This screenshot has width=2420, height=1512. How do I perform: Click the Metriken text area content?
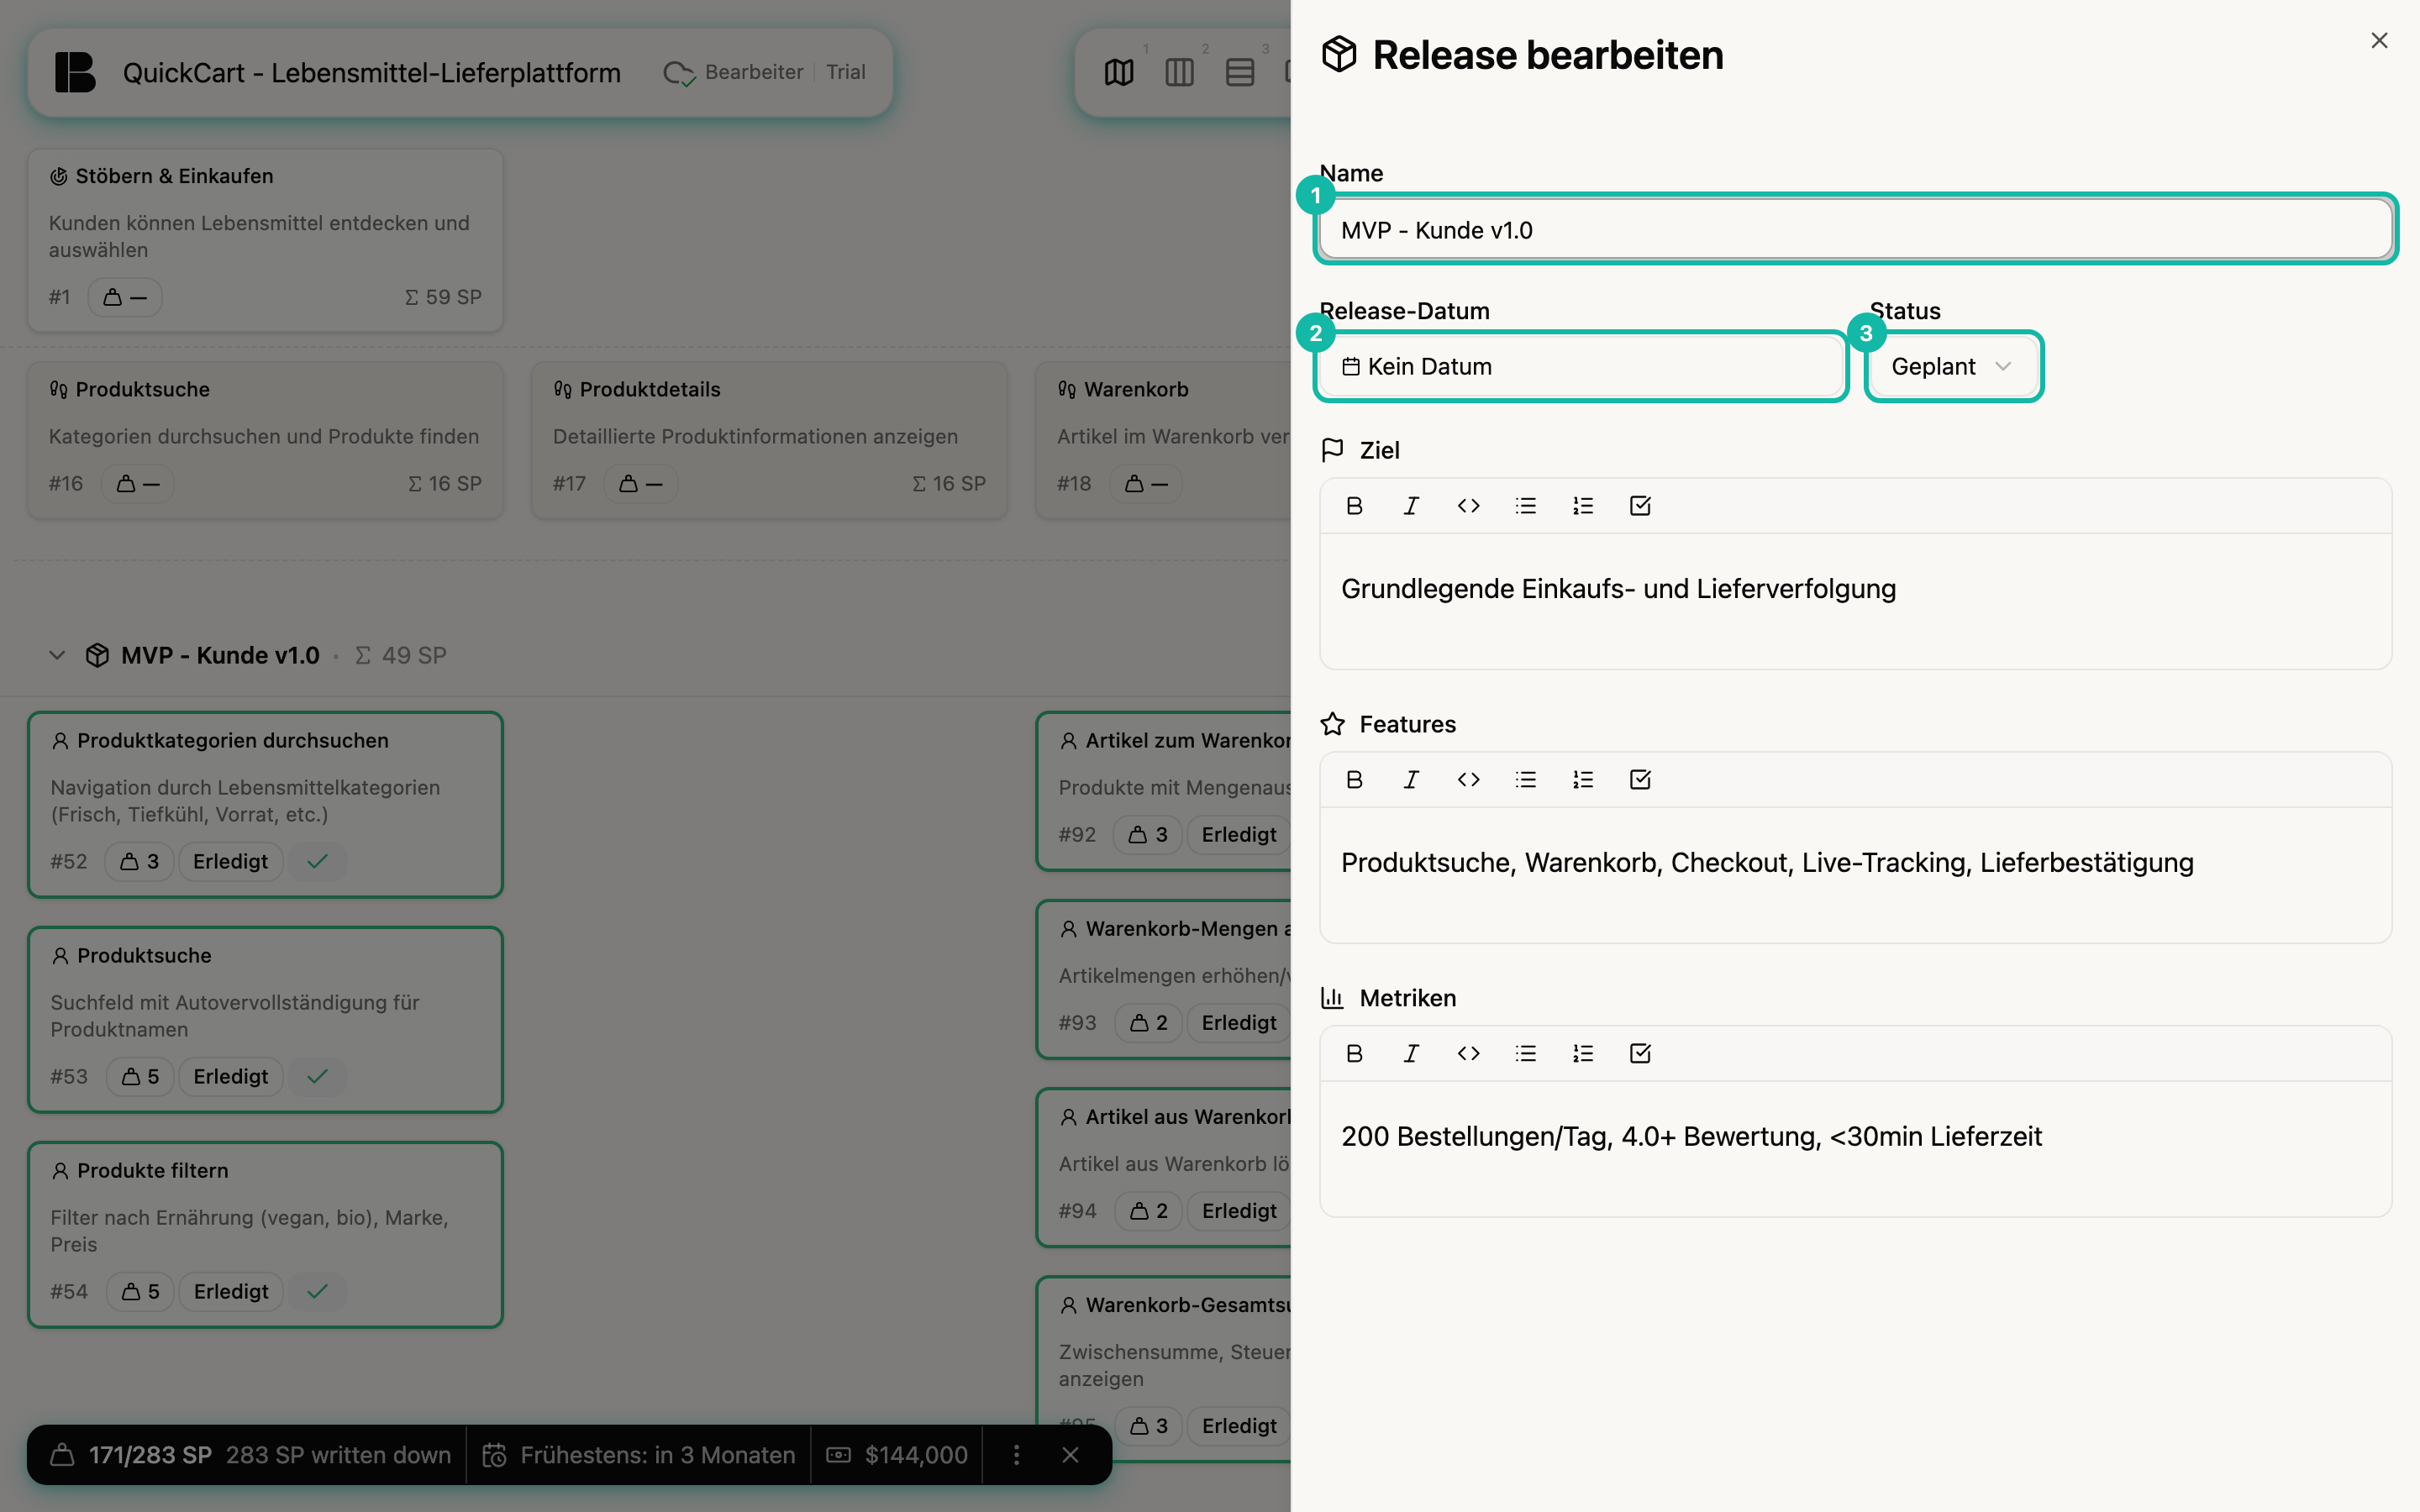pyautogui.click(x=1855, y=1149)
